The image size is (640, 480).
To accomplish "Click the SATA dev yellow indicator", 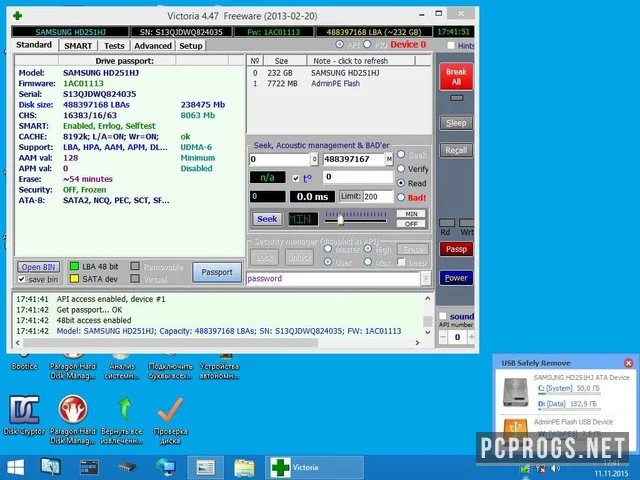I will 74,279.
